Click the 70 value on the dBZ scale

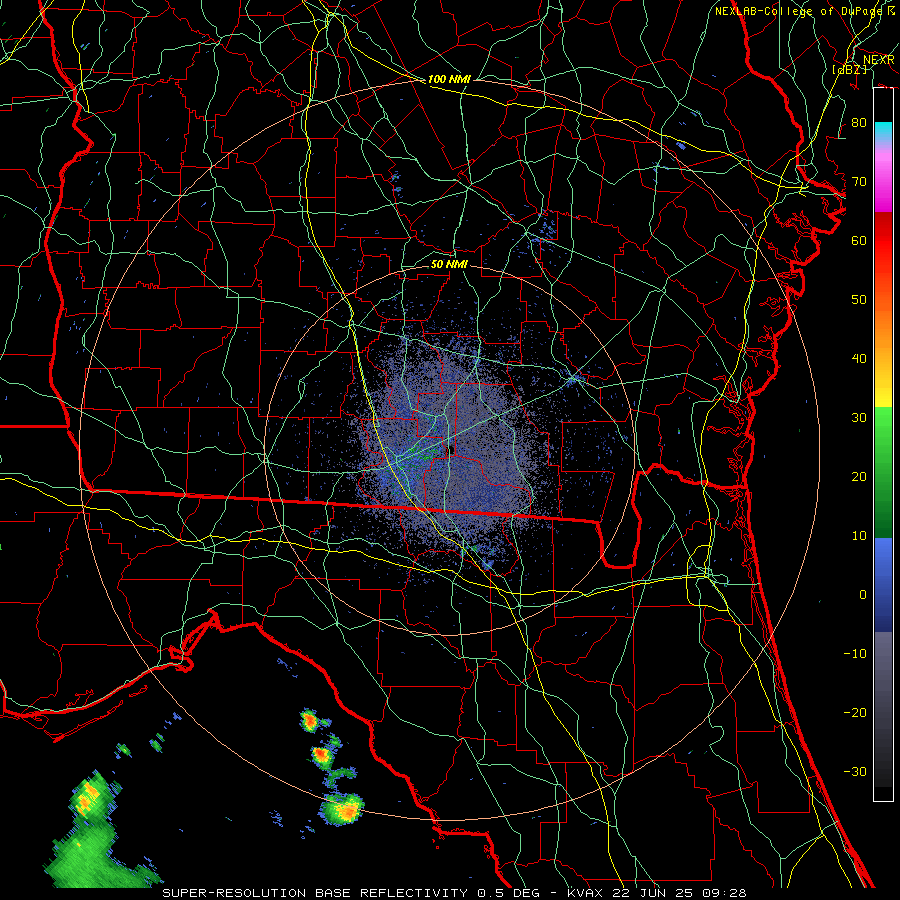[859, 182]
